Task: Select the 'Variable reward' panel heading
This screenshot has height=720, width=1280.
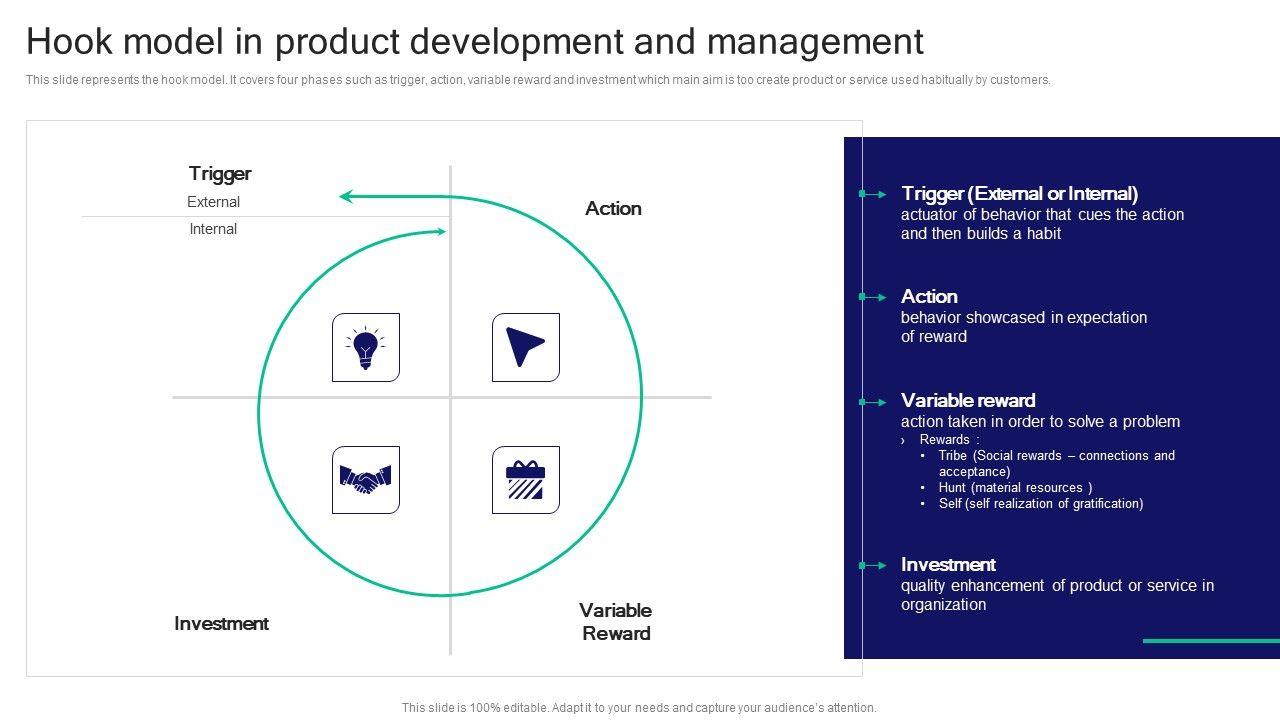Action: click(968, 400)
